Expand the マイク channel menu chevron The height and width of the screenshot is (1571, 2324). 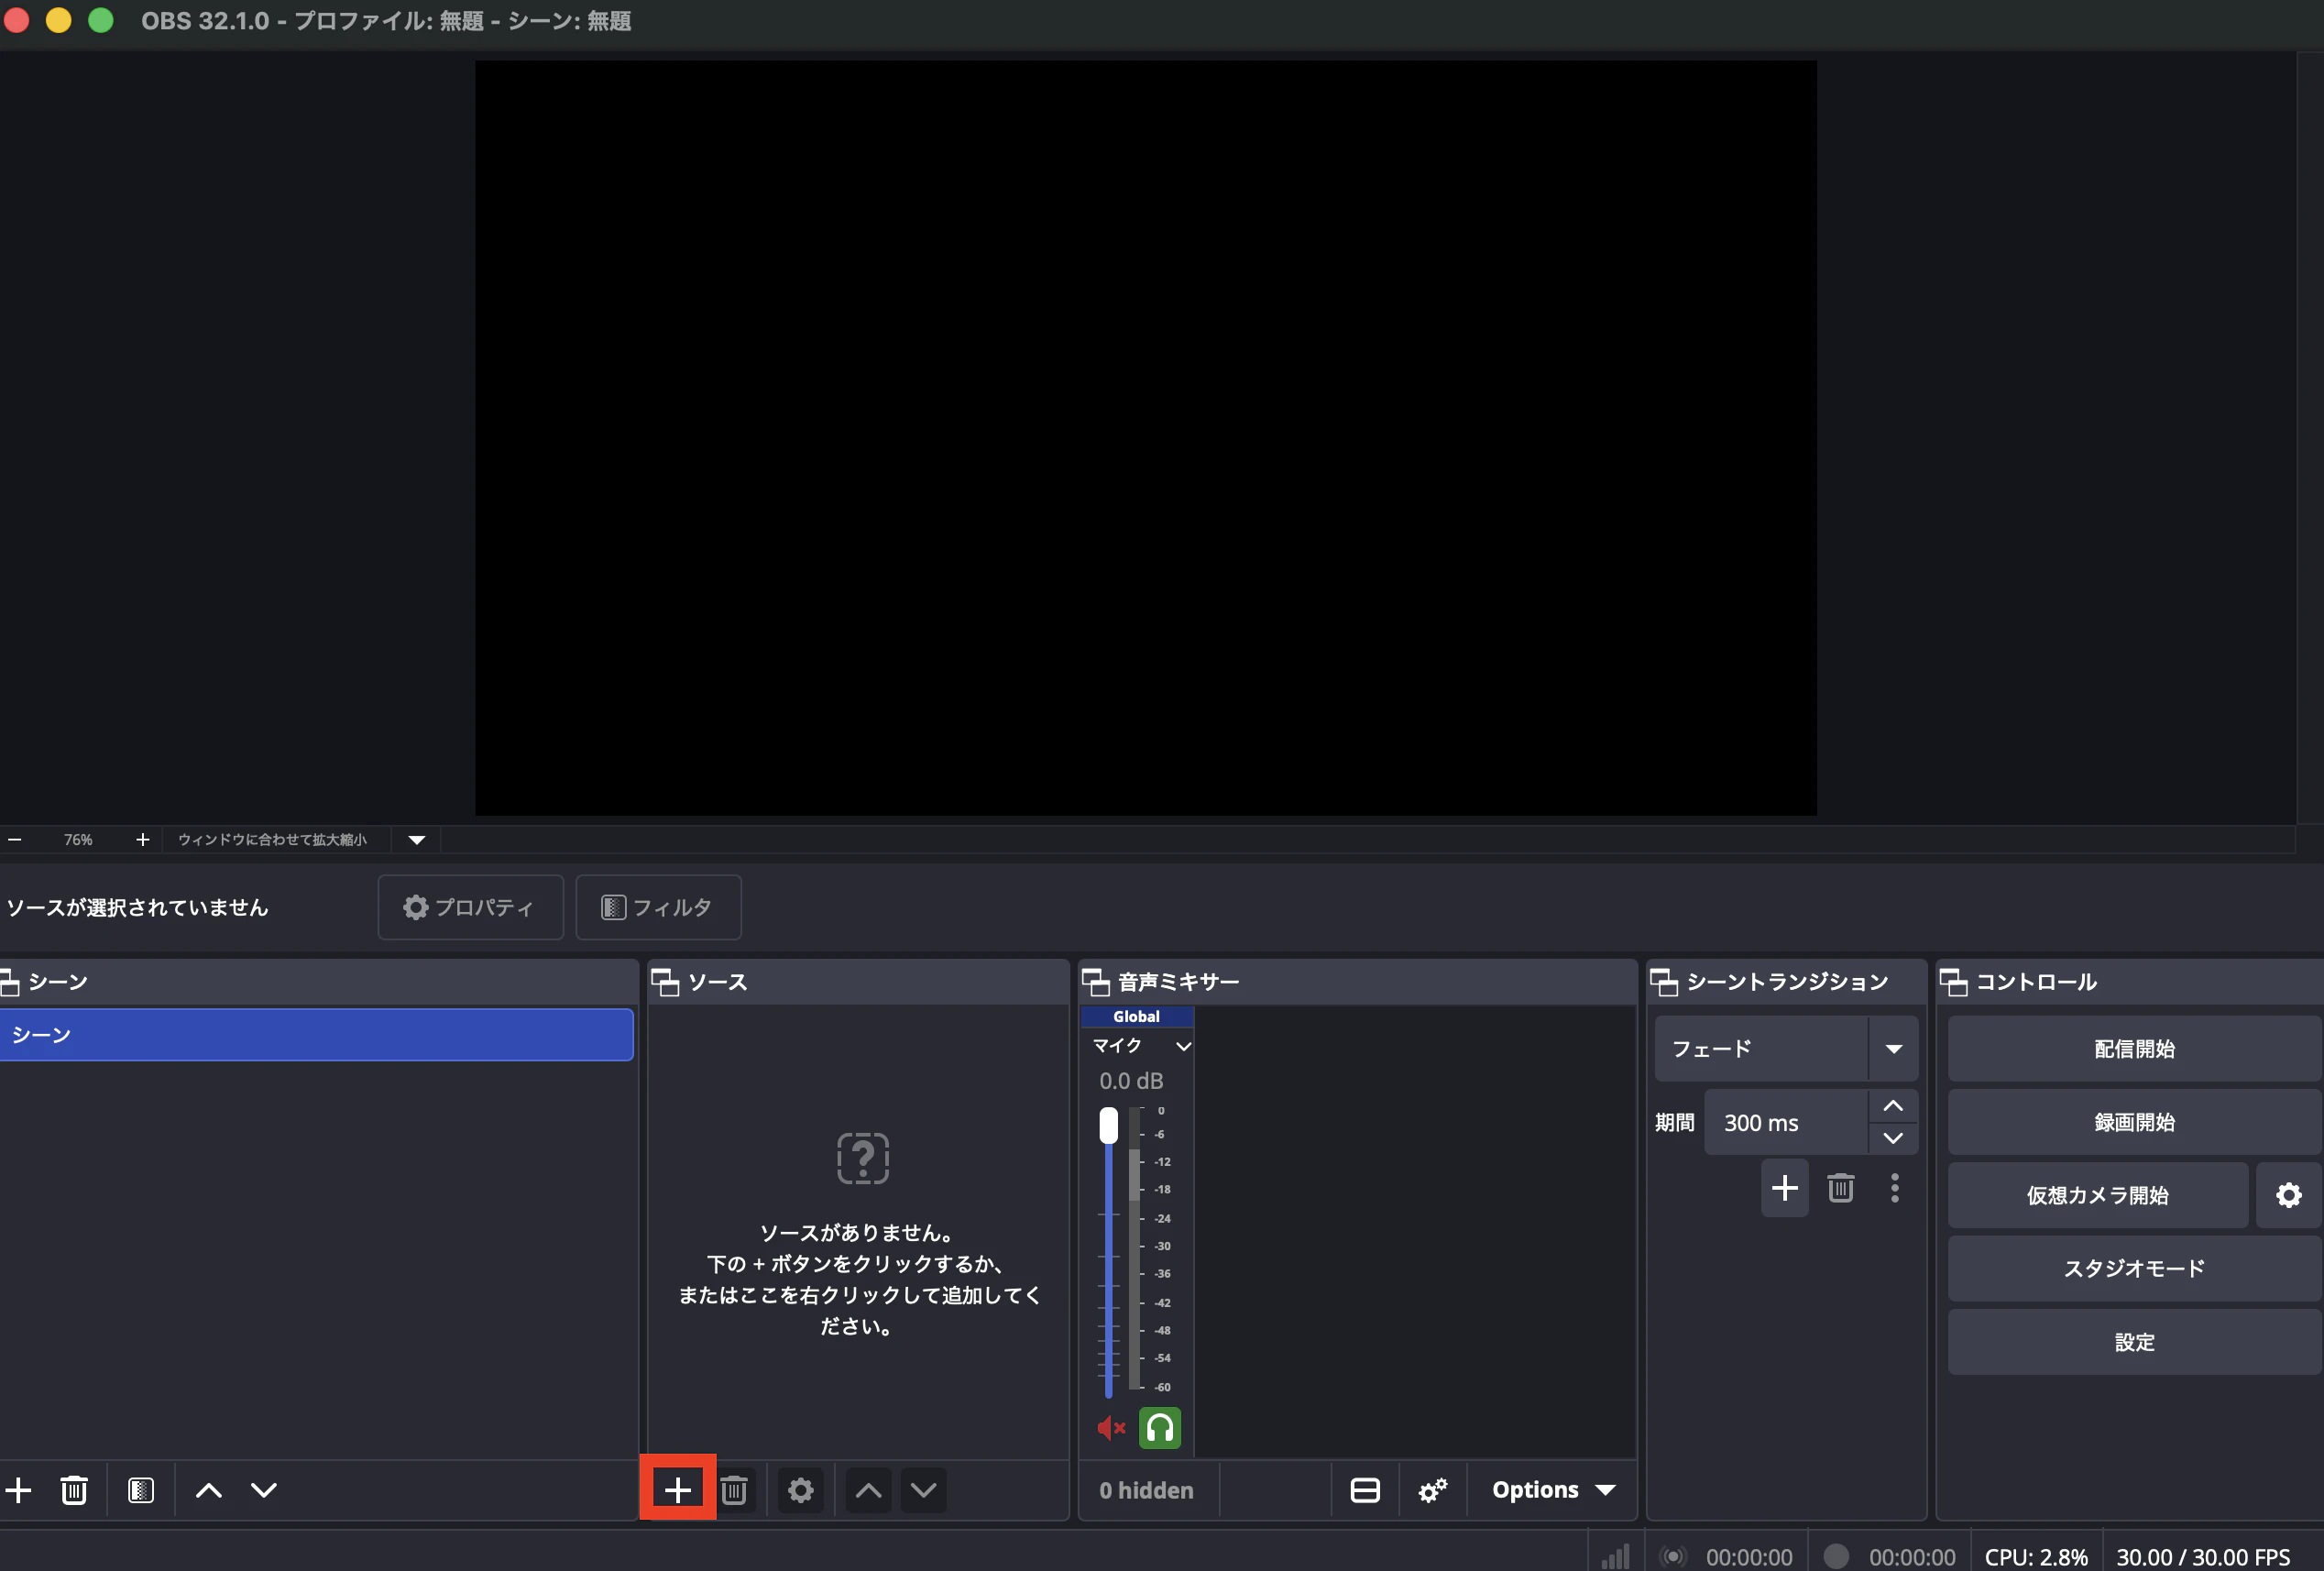point(1183,1046)
